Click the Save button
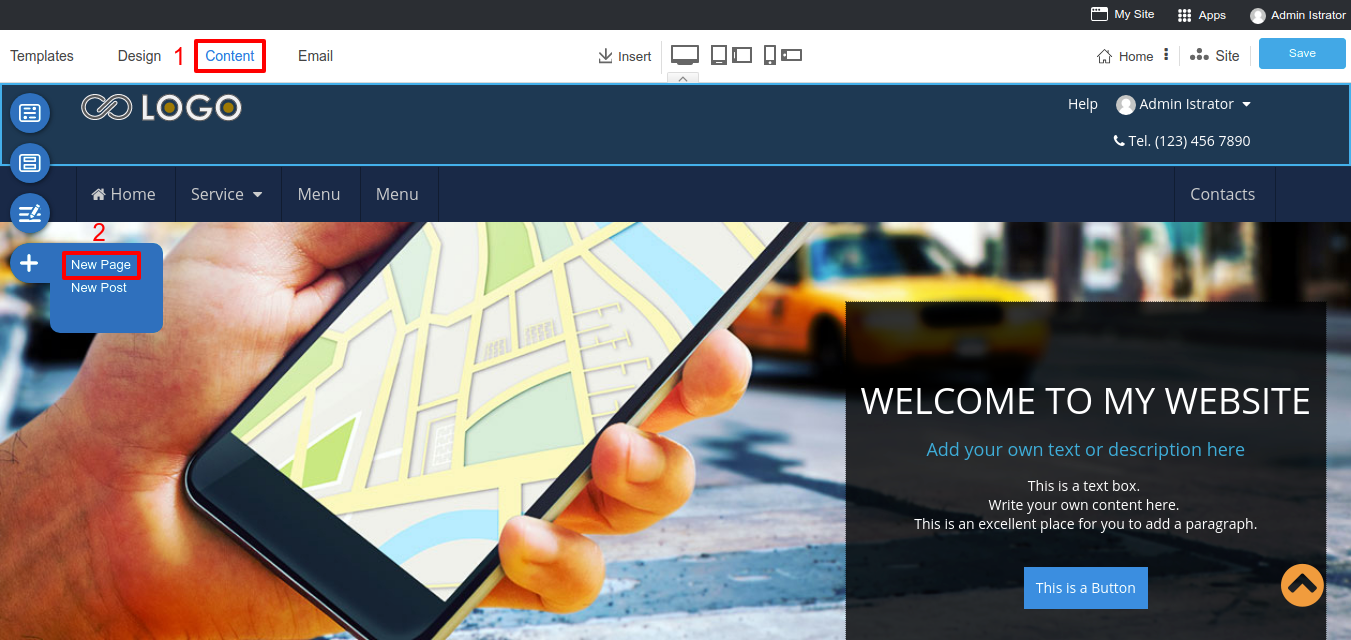 click(1302, 54)
